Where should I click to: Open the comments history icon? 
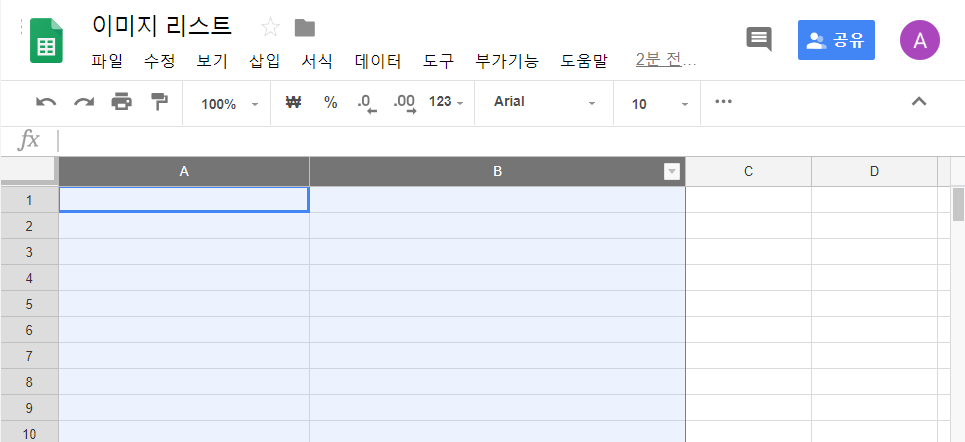pyautogui.click(x=759, y=40)
